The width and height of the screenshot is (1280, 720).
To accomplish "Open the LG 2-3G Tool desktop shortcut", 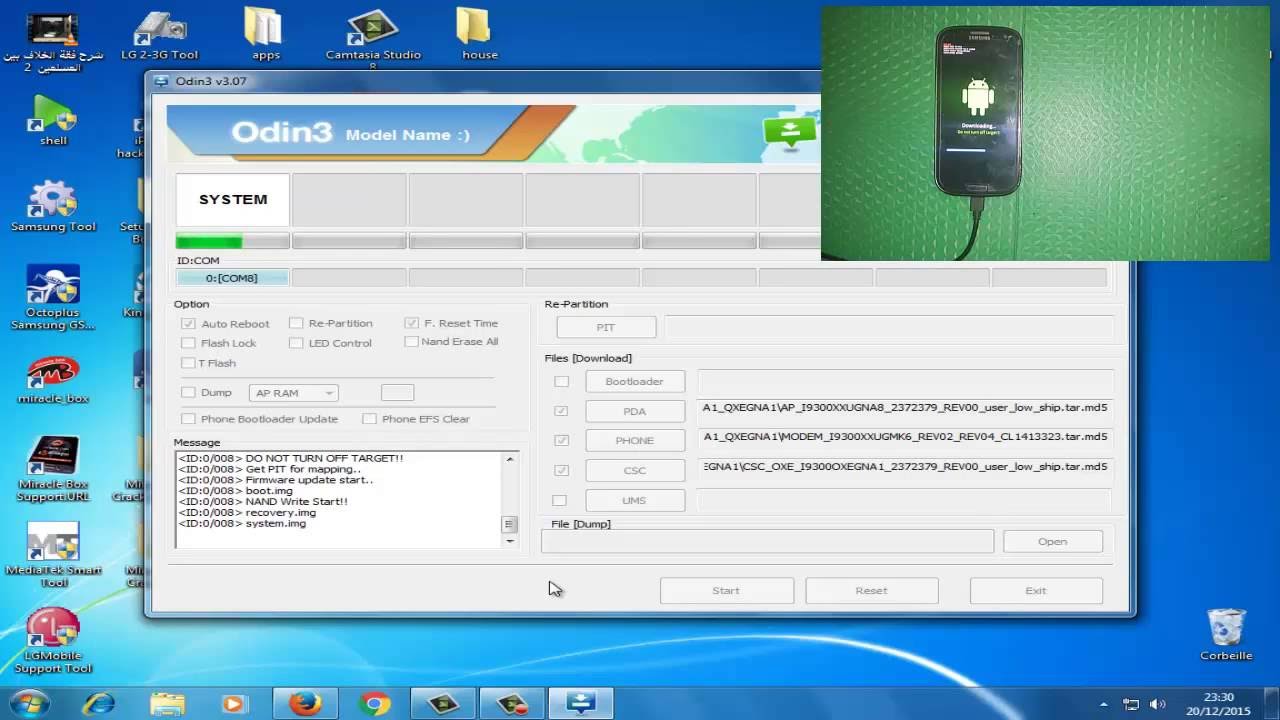I will point(160,36).
